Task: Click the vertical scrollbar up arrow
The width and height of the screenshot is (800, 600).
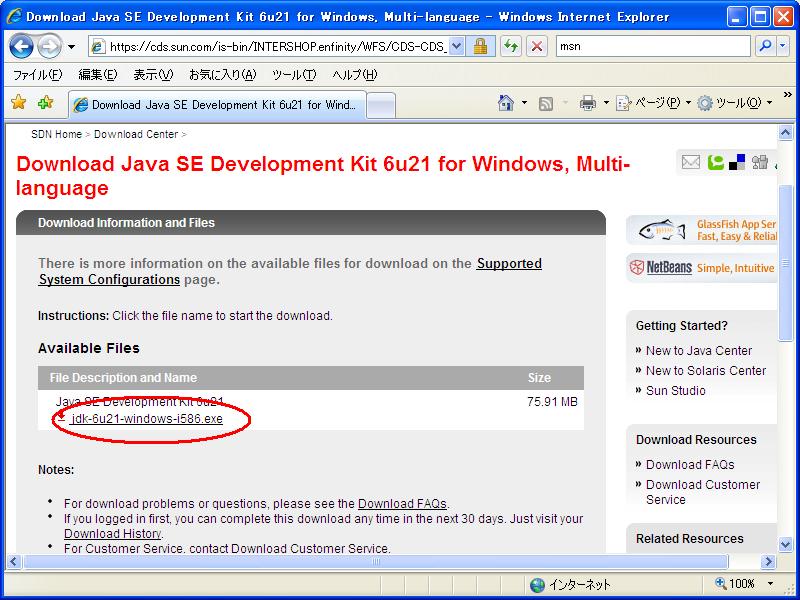Action: (x=786, y=133)
